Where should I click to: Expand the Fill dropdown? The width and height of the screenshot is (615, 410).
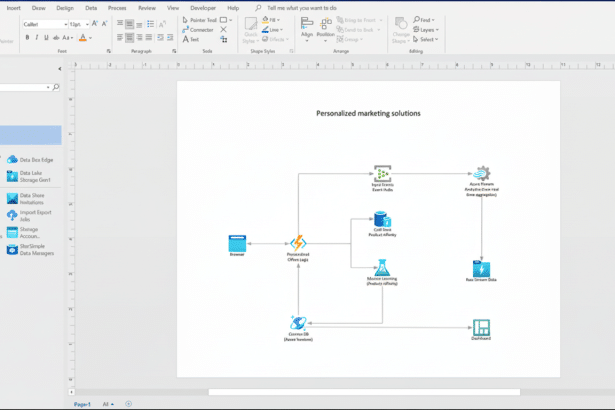pos(278,20)
